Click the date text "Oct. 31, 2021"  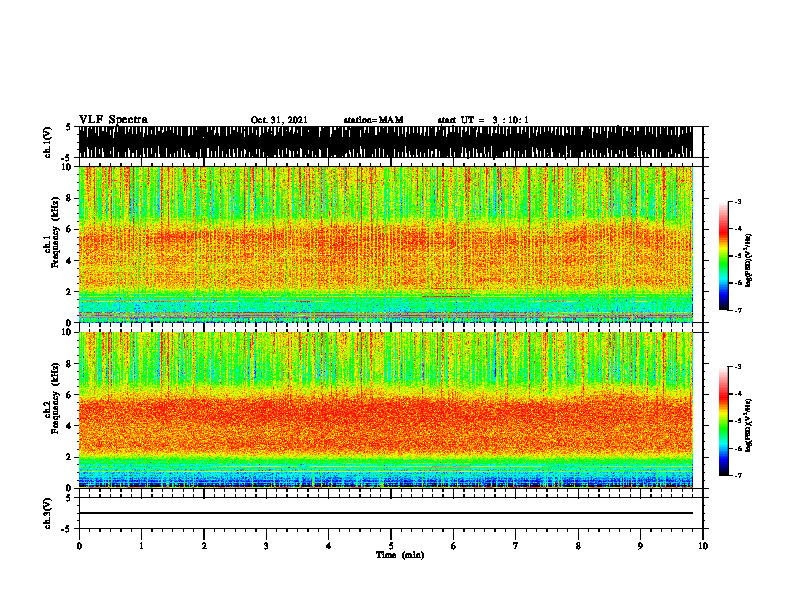[279, 120]
